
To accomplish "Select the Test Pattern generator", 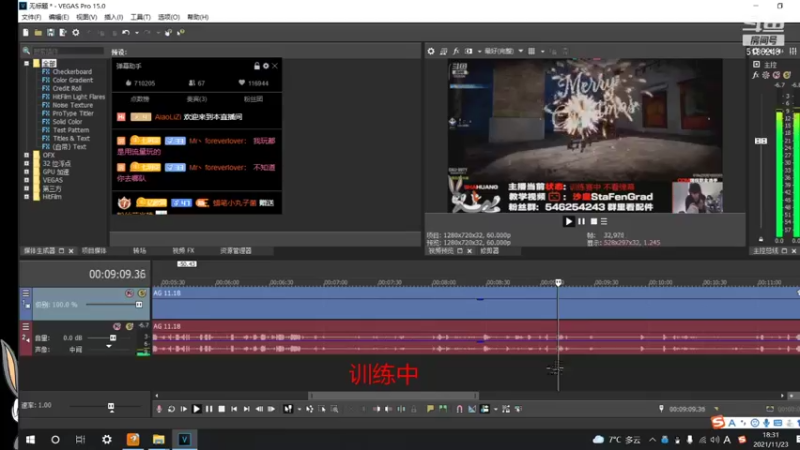I will [x=70, y=130].
